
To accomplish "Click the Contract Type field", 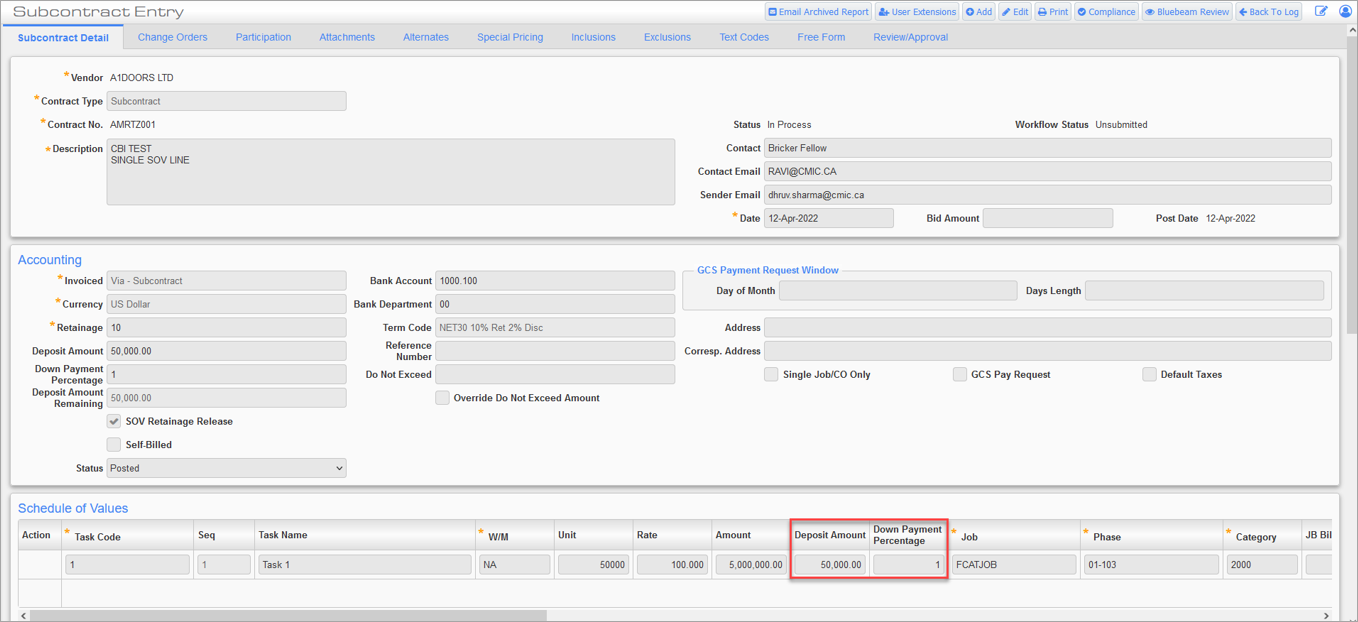I will [227, 101].
